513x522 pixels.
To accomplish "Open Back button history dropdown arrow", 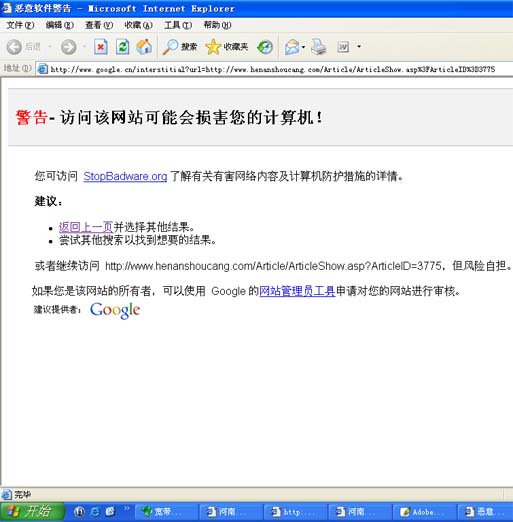I will pos(50,47).
